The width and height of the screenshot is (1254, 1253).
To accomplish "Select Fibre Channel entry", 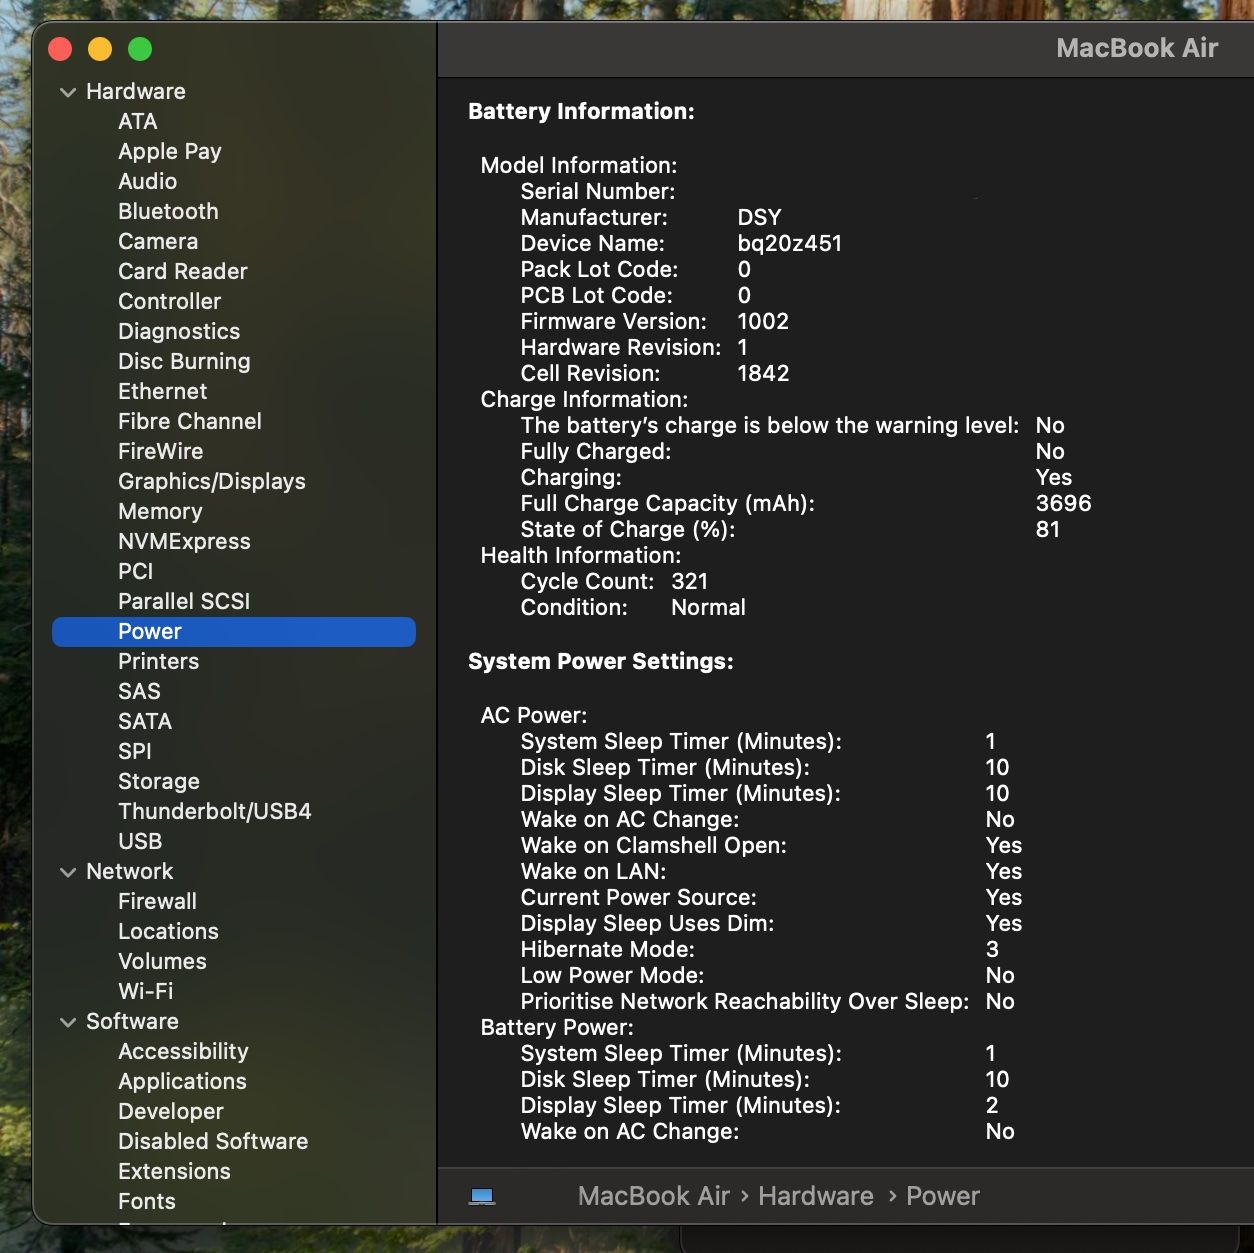I will coord(190,422).
